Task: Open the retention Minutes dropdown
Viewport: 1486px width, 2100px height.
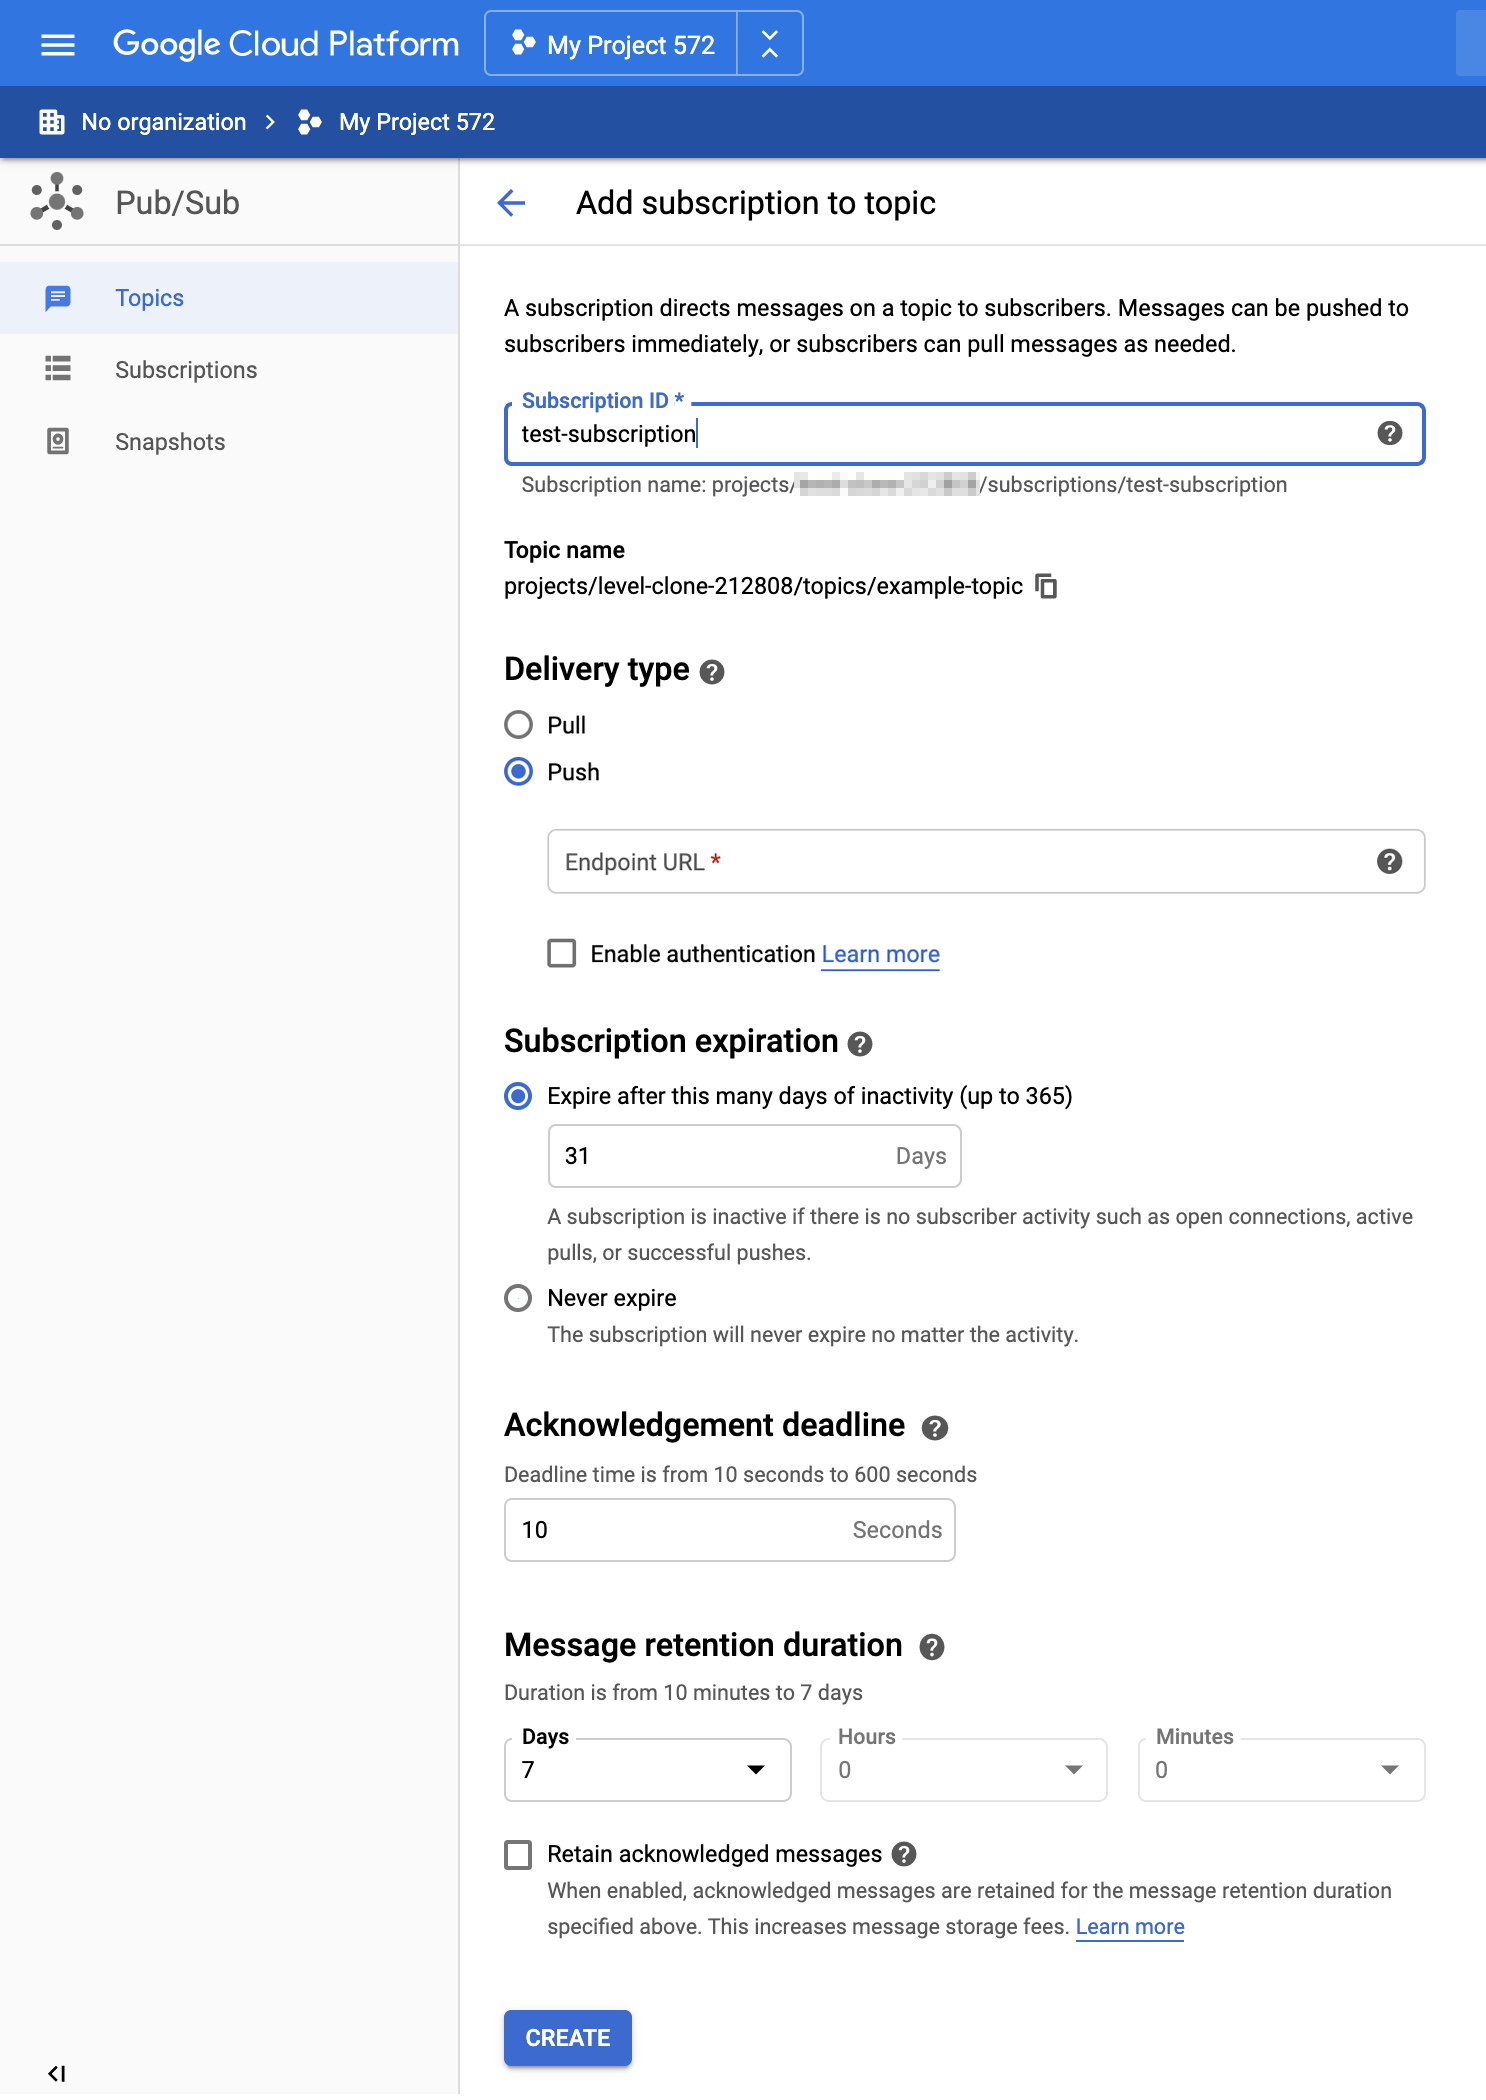Action: [x=1282, y=1770]
